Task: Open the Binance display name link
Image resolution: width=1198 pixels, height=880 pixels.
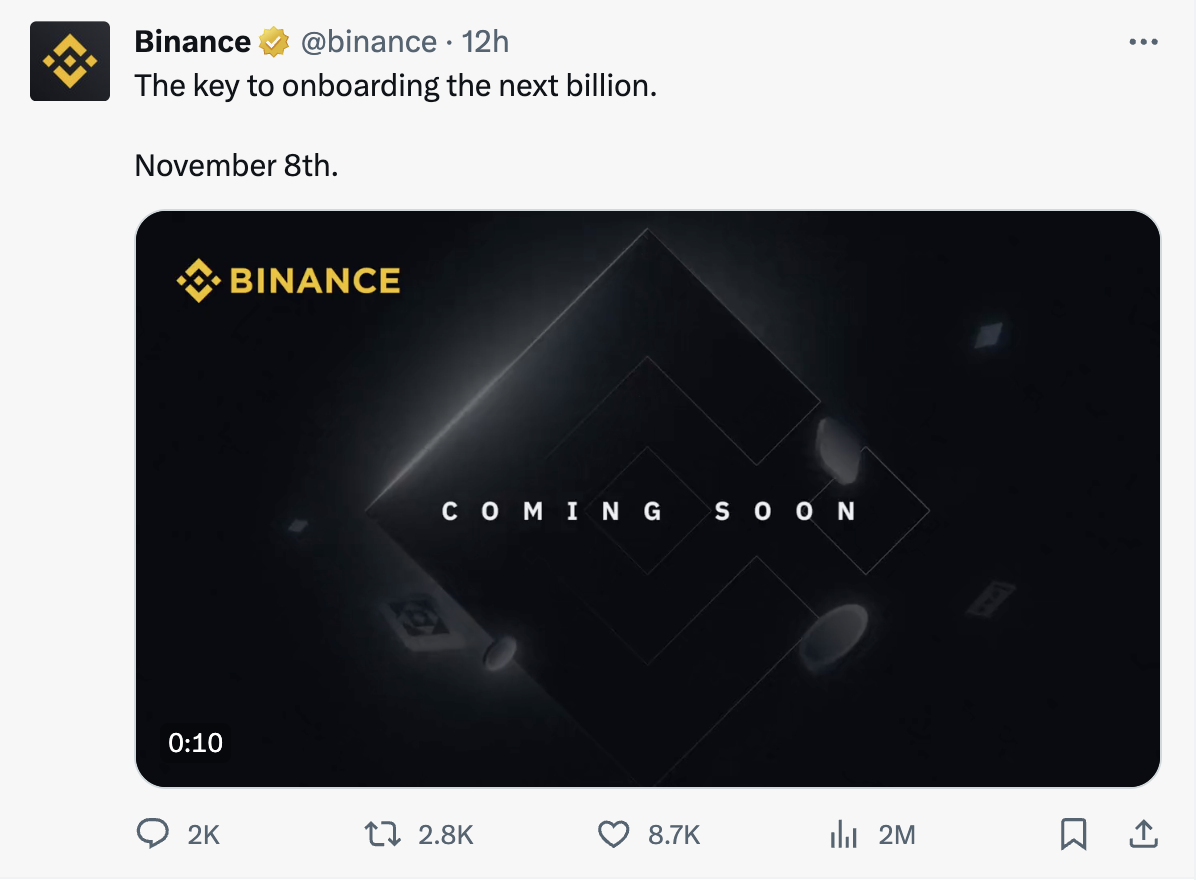Action: point(192,41)
